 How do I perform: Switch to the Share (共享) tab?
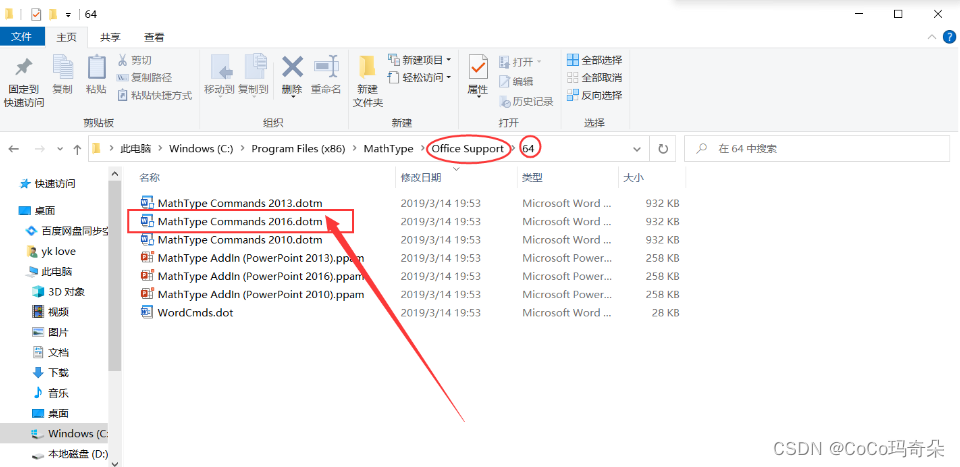tap(110, 37)
